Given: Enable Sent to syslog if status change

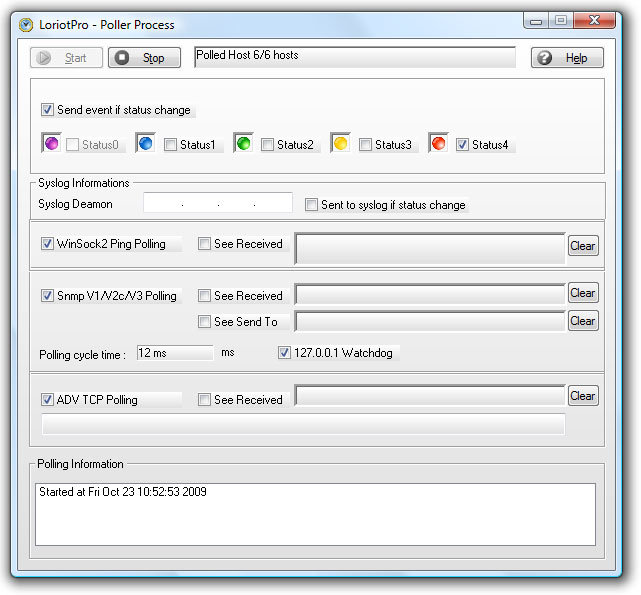Looking at the screenshot, I should click(311, 204).
